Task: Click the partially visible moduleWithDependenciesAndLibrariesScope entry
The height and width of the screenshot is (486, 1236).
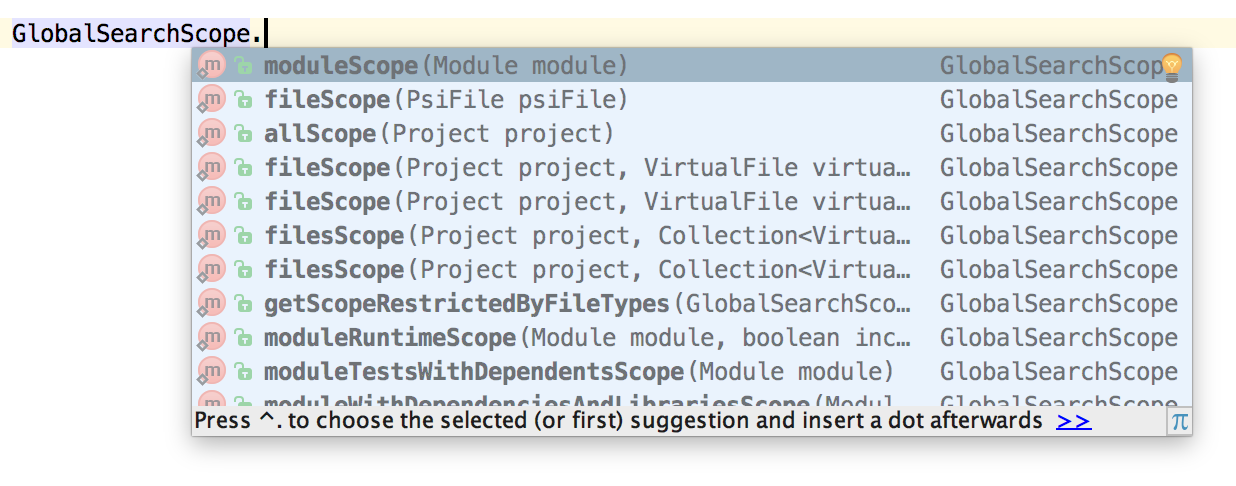Action: coord(691,399)
